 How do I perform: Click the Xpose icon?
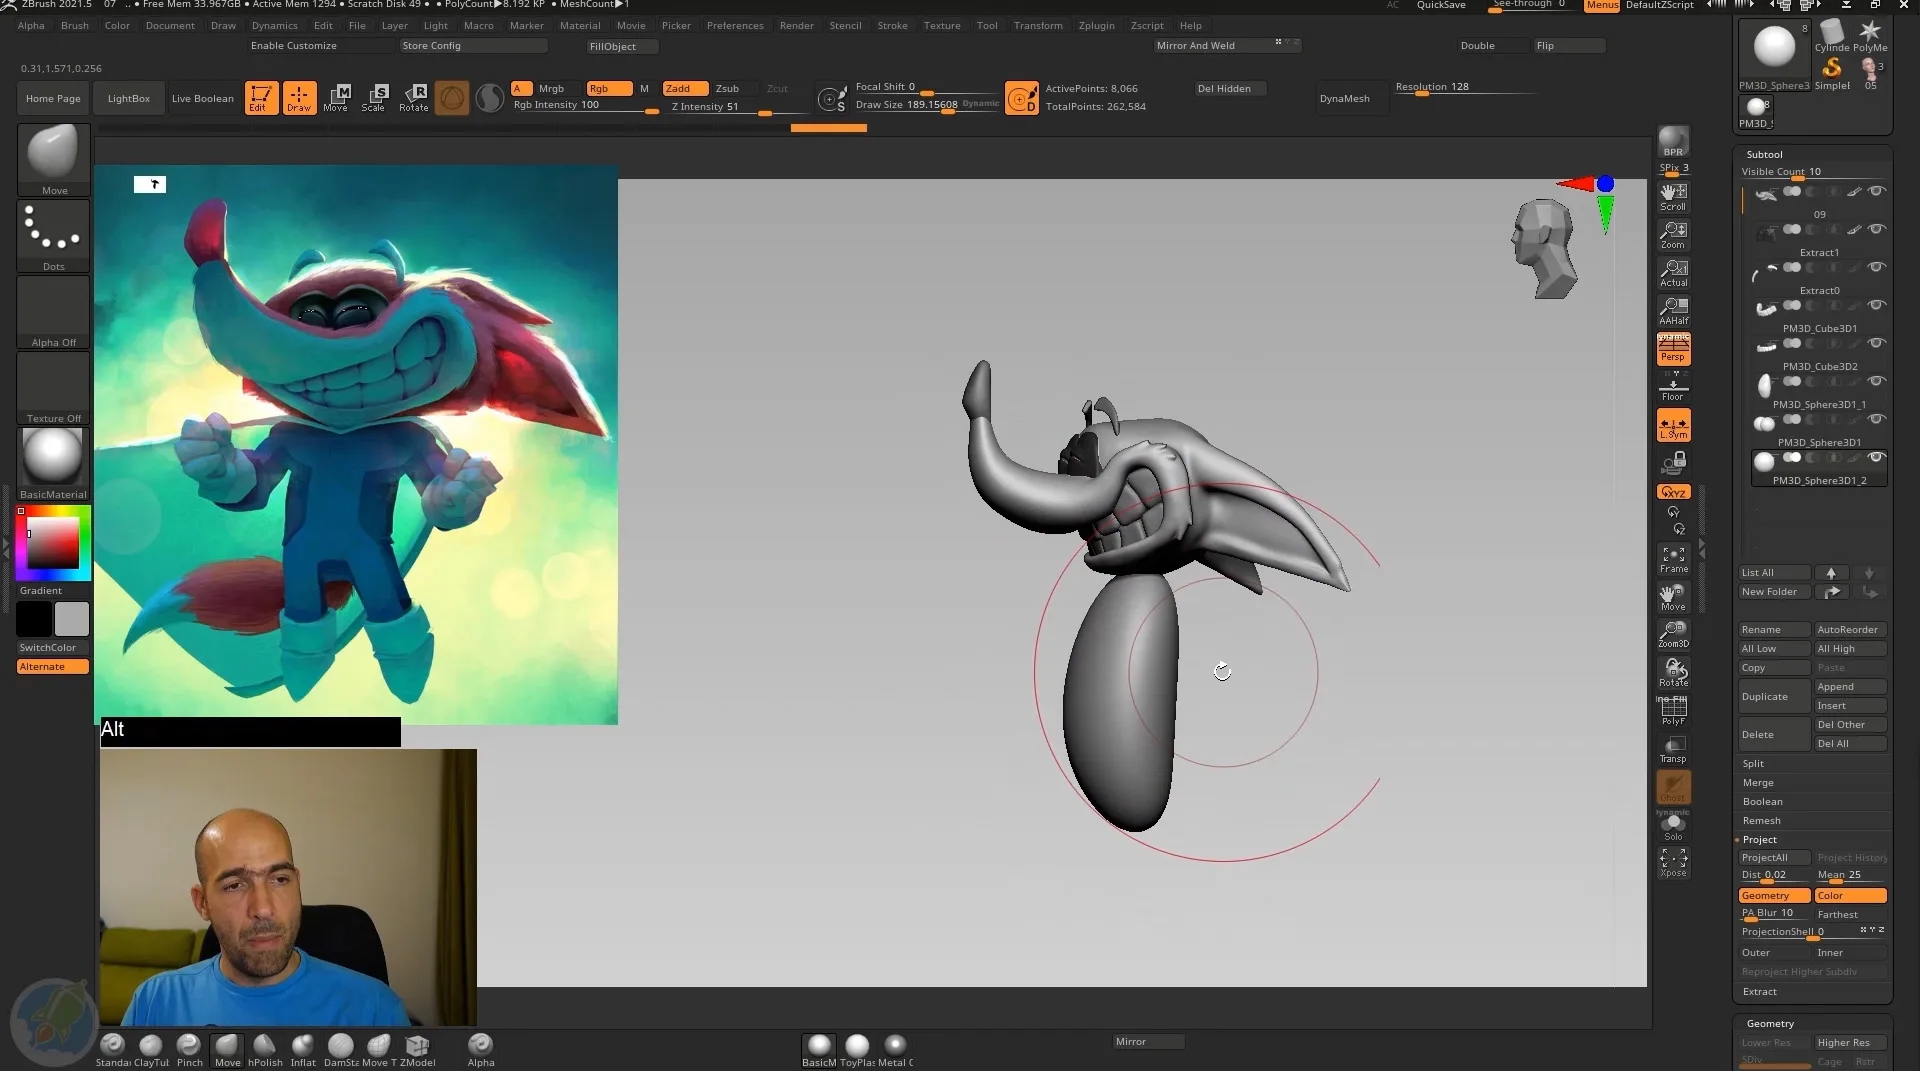1673,863
